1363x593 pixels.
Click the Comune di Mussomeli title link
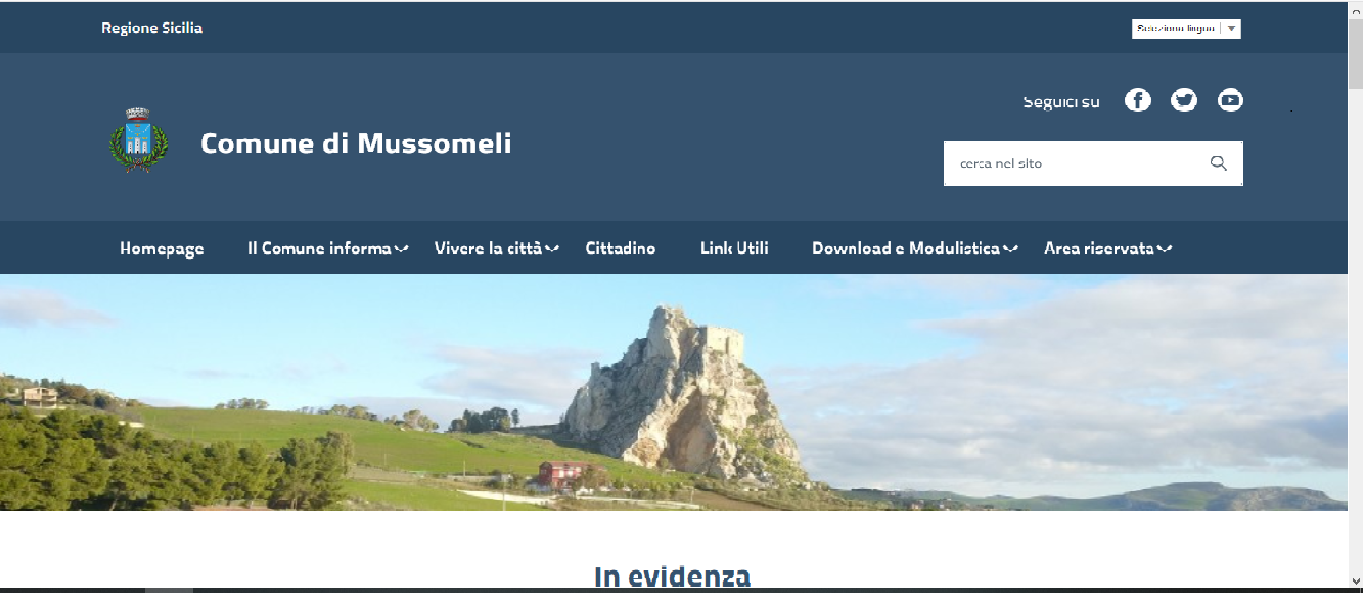[356, 143]
